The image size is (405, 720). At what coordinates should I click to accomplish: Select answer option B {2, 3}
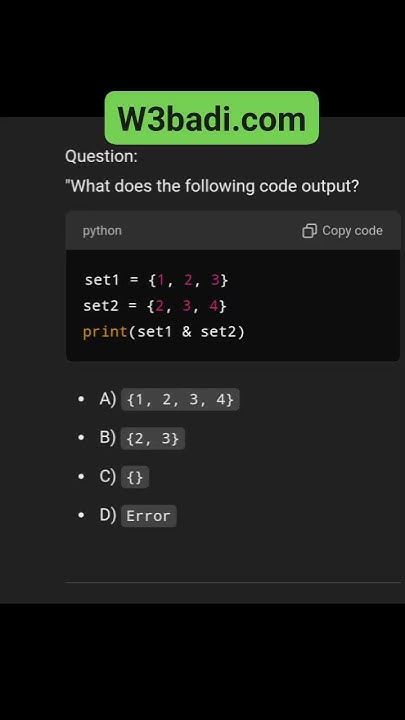click(x=142, y=438)
